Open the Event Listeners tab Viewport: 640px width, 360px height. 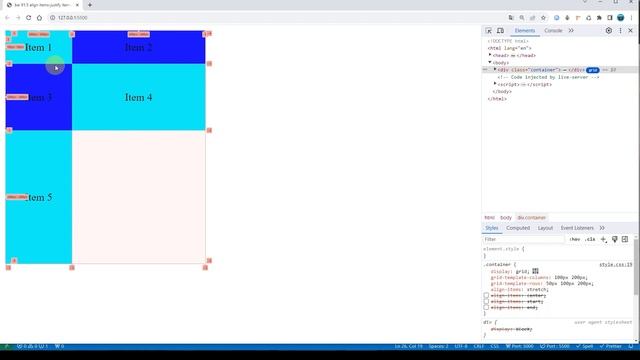pyautogui.click(x=577, y=228)
